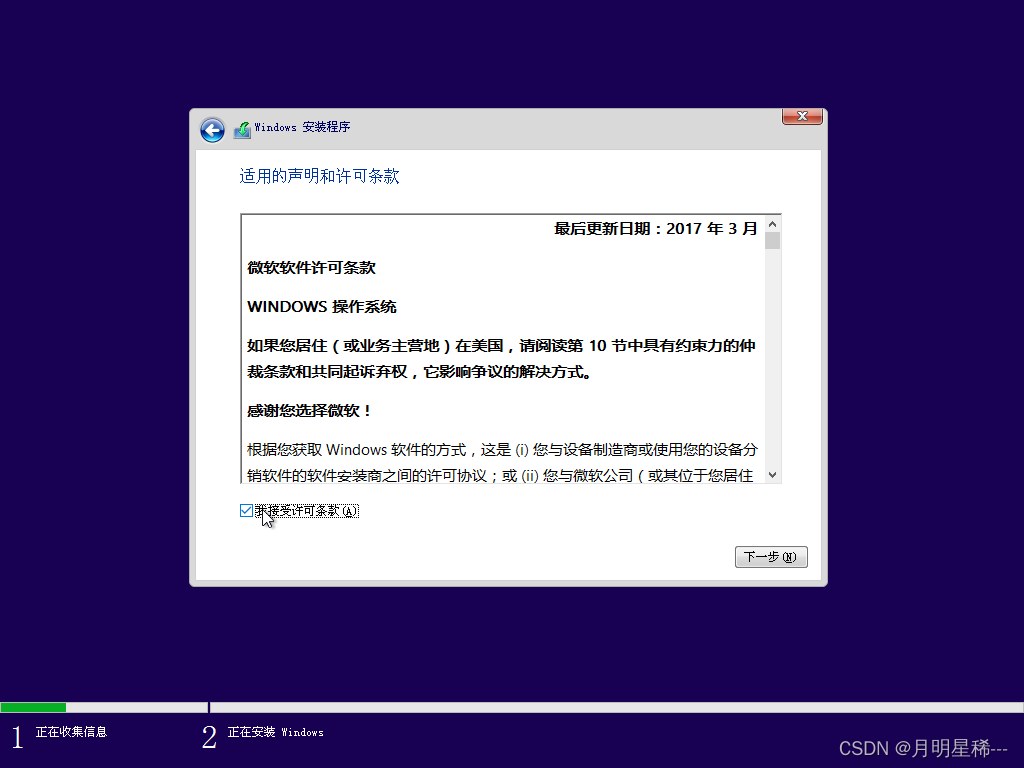Click the paragraph starting 根据您获取 Windows

click(x=502, y=462)
